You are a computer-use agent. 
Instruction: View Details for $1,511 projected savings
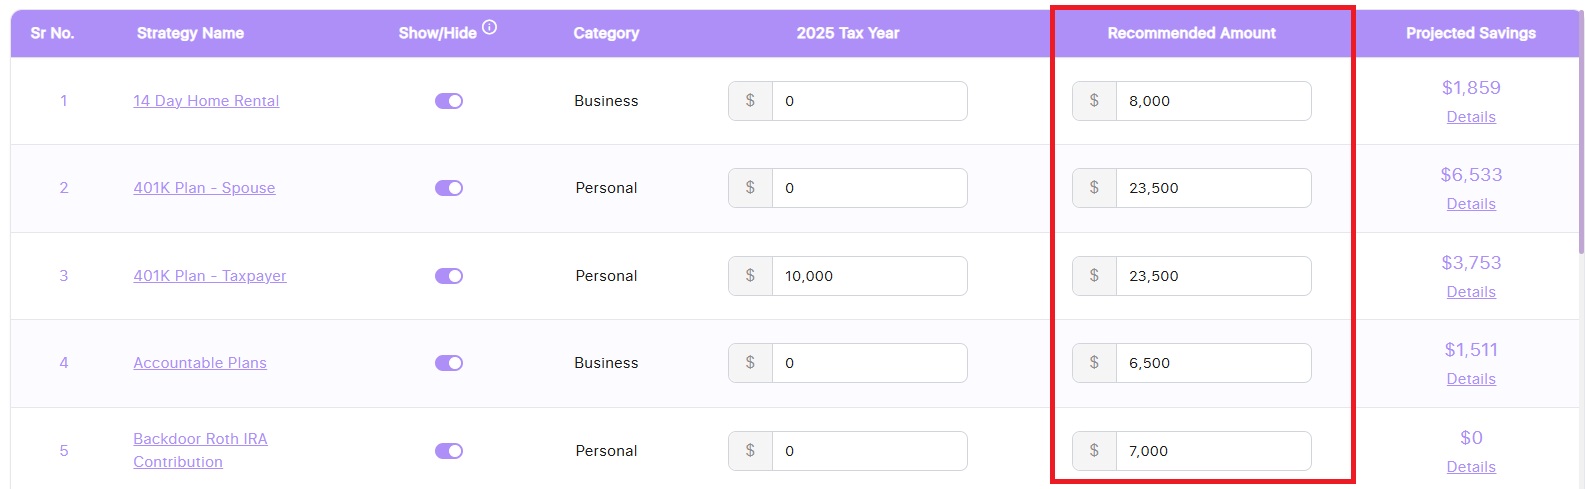(1471, 379)
